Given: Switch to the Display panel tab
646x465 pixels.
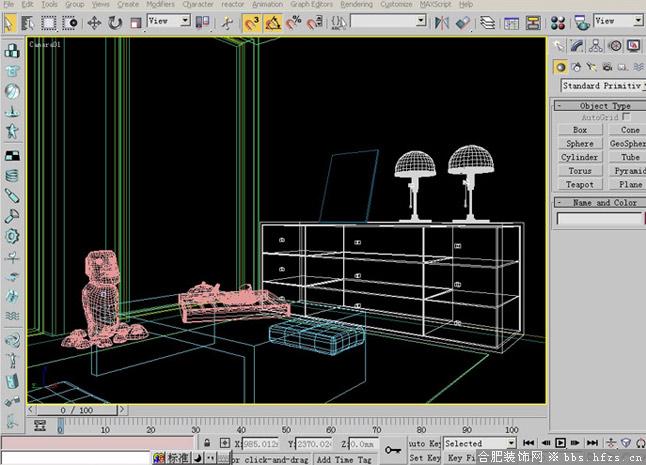Looking at the screenshot, I should pos(634,46).
